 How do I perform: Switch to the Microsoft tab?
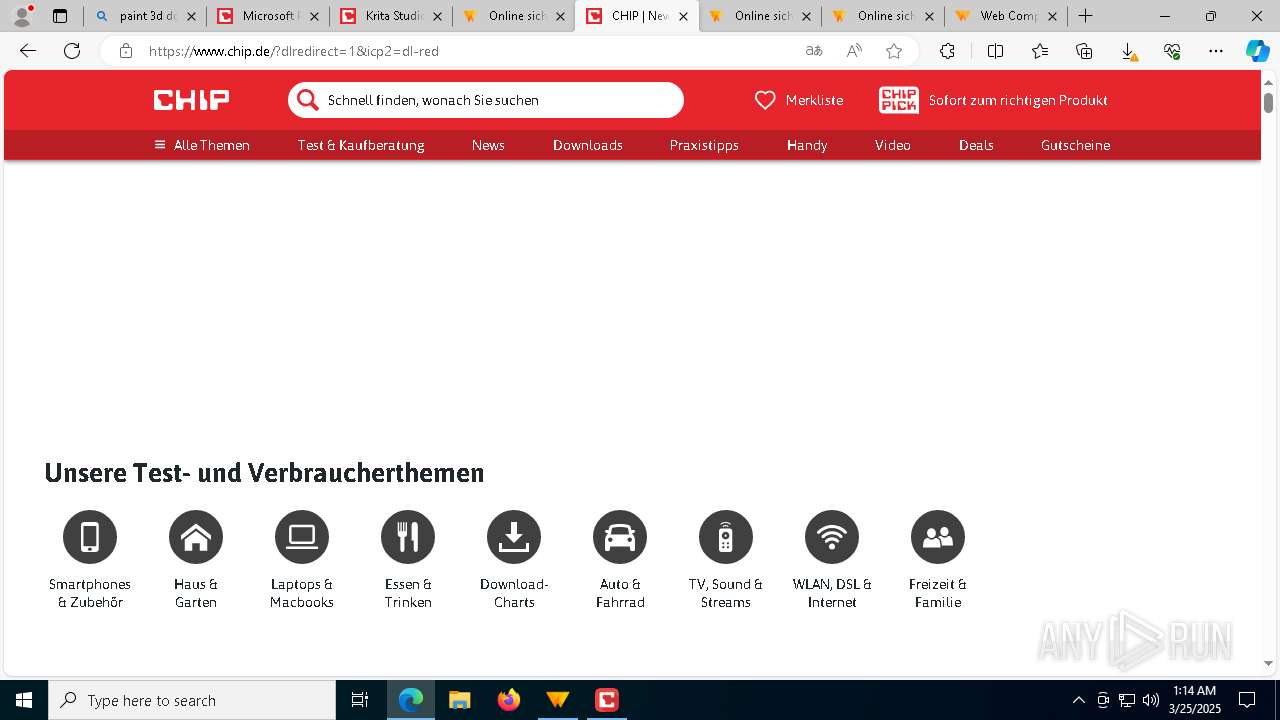[269, 16]
